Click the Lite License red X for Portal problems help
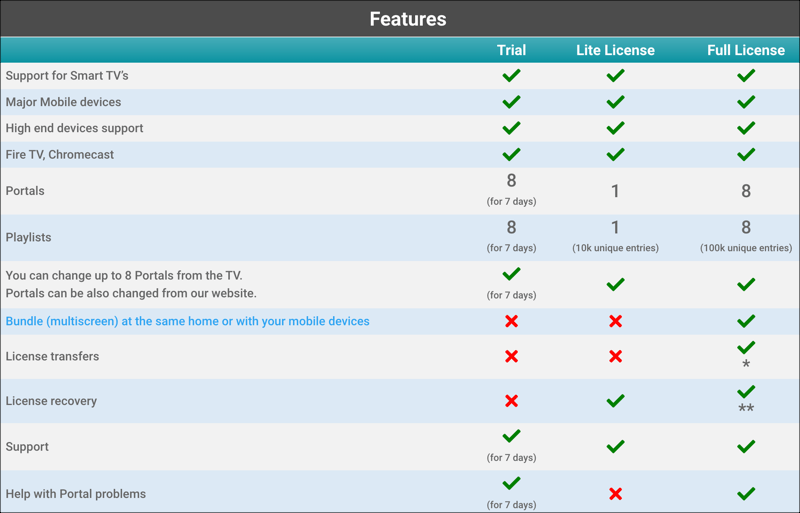Viewport: 800px width, 513px height. click(x=615, y=494)
